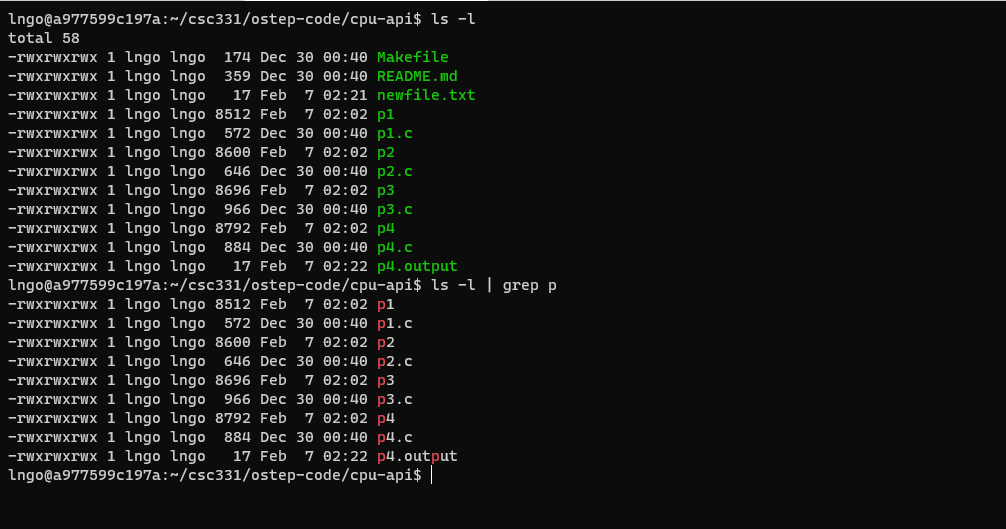Click green p3.c in first listing
Viewport: 1006px width, 529px height.
click(x=395, y=209)
